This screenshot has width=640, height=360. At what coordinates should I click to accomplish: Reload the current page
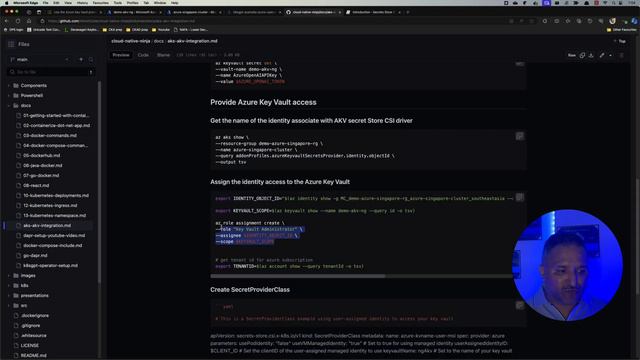click(x=18, y=21)
